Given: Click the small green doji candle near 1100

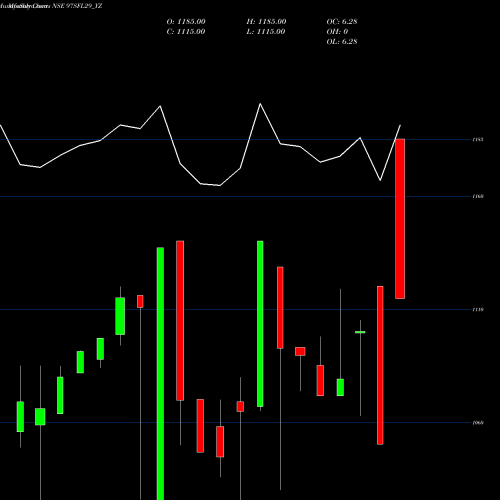Looking at the screenshot, I should coord(360,332).
